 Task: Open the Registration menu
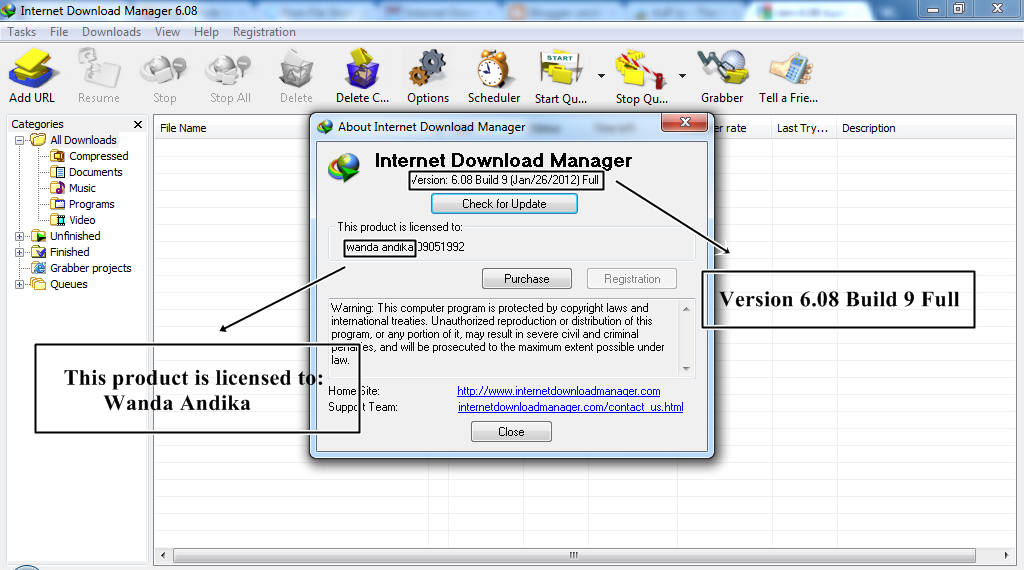coord(264,32)
